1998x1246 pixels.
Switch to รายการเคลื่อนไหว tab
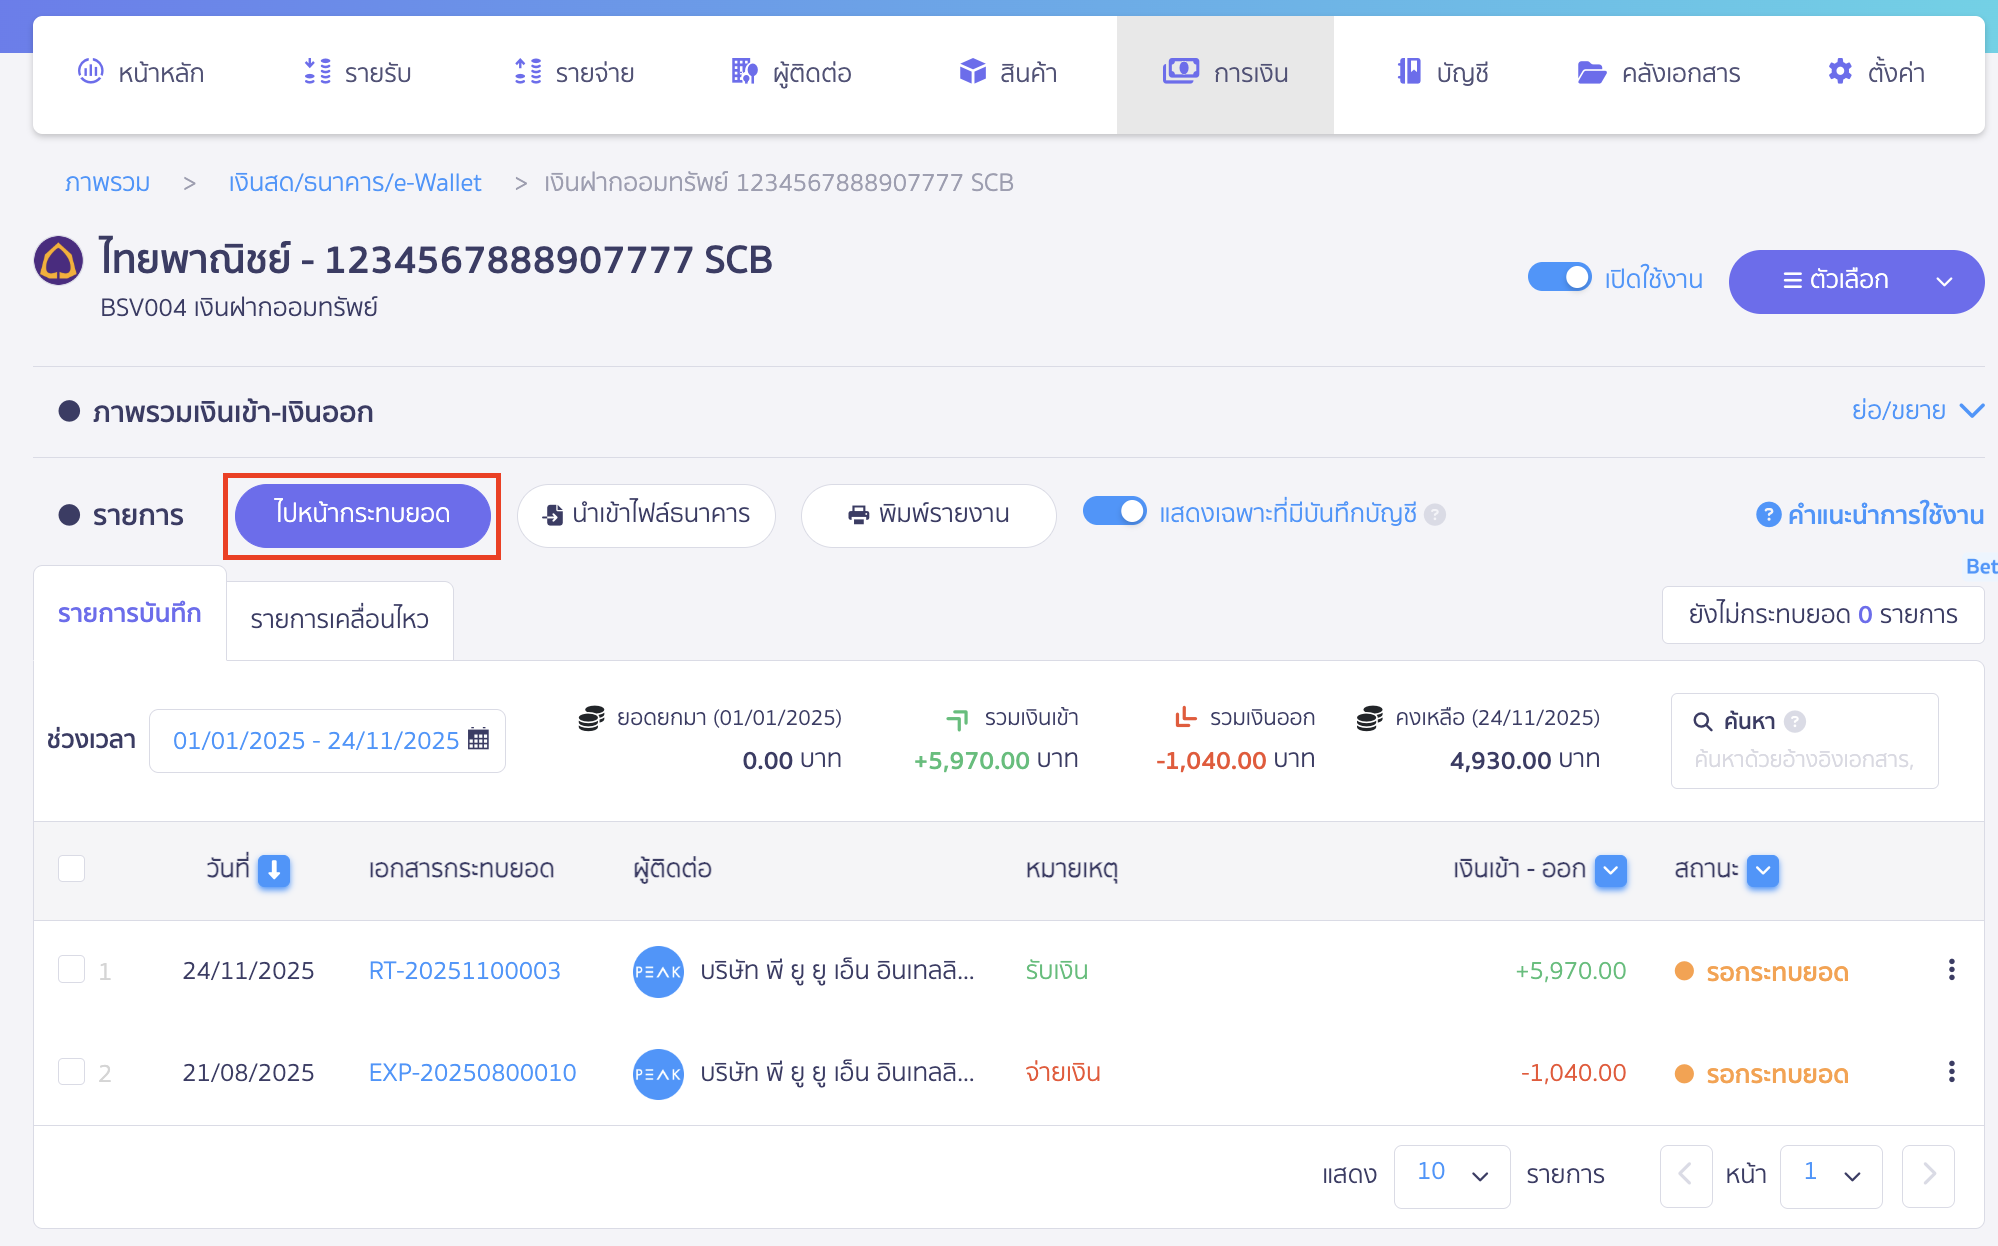[339, 619]
